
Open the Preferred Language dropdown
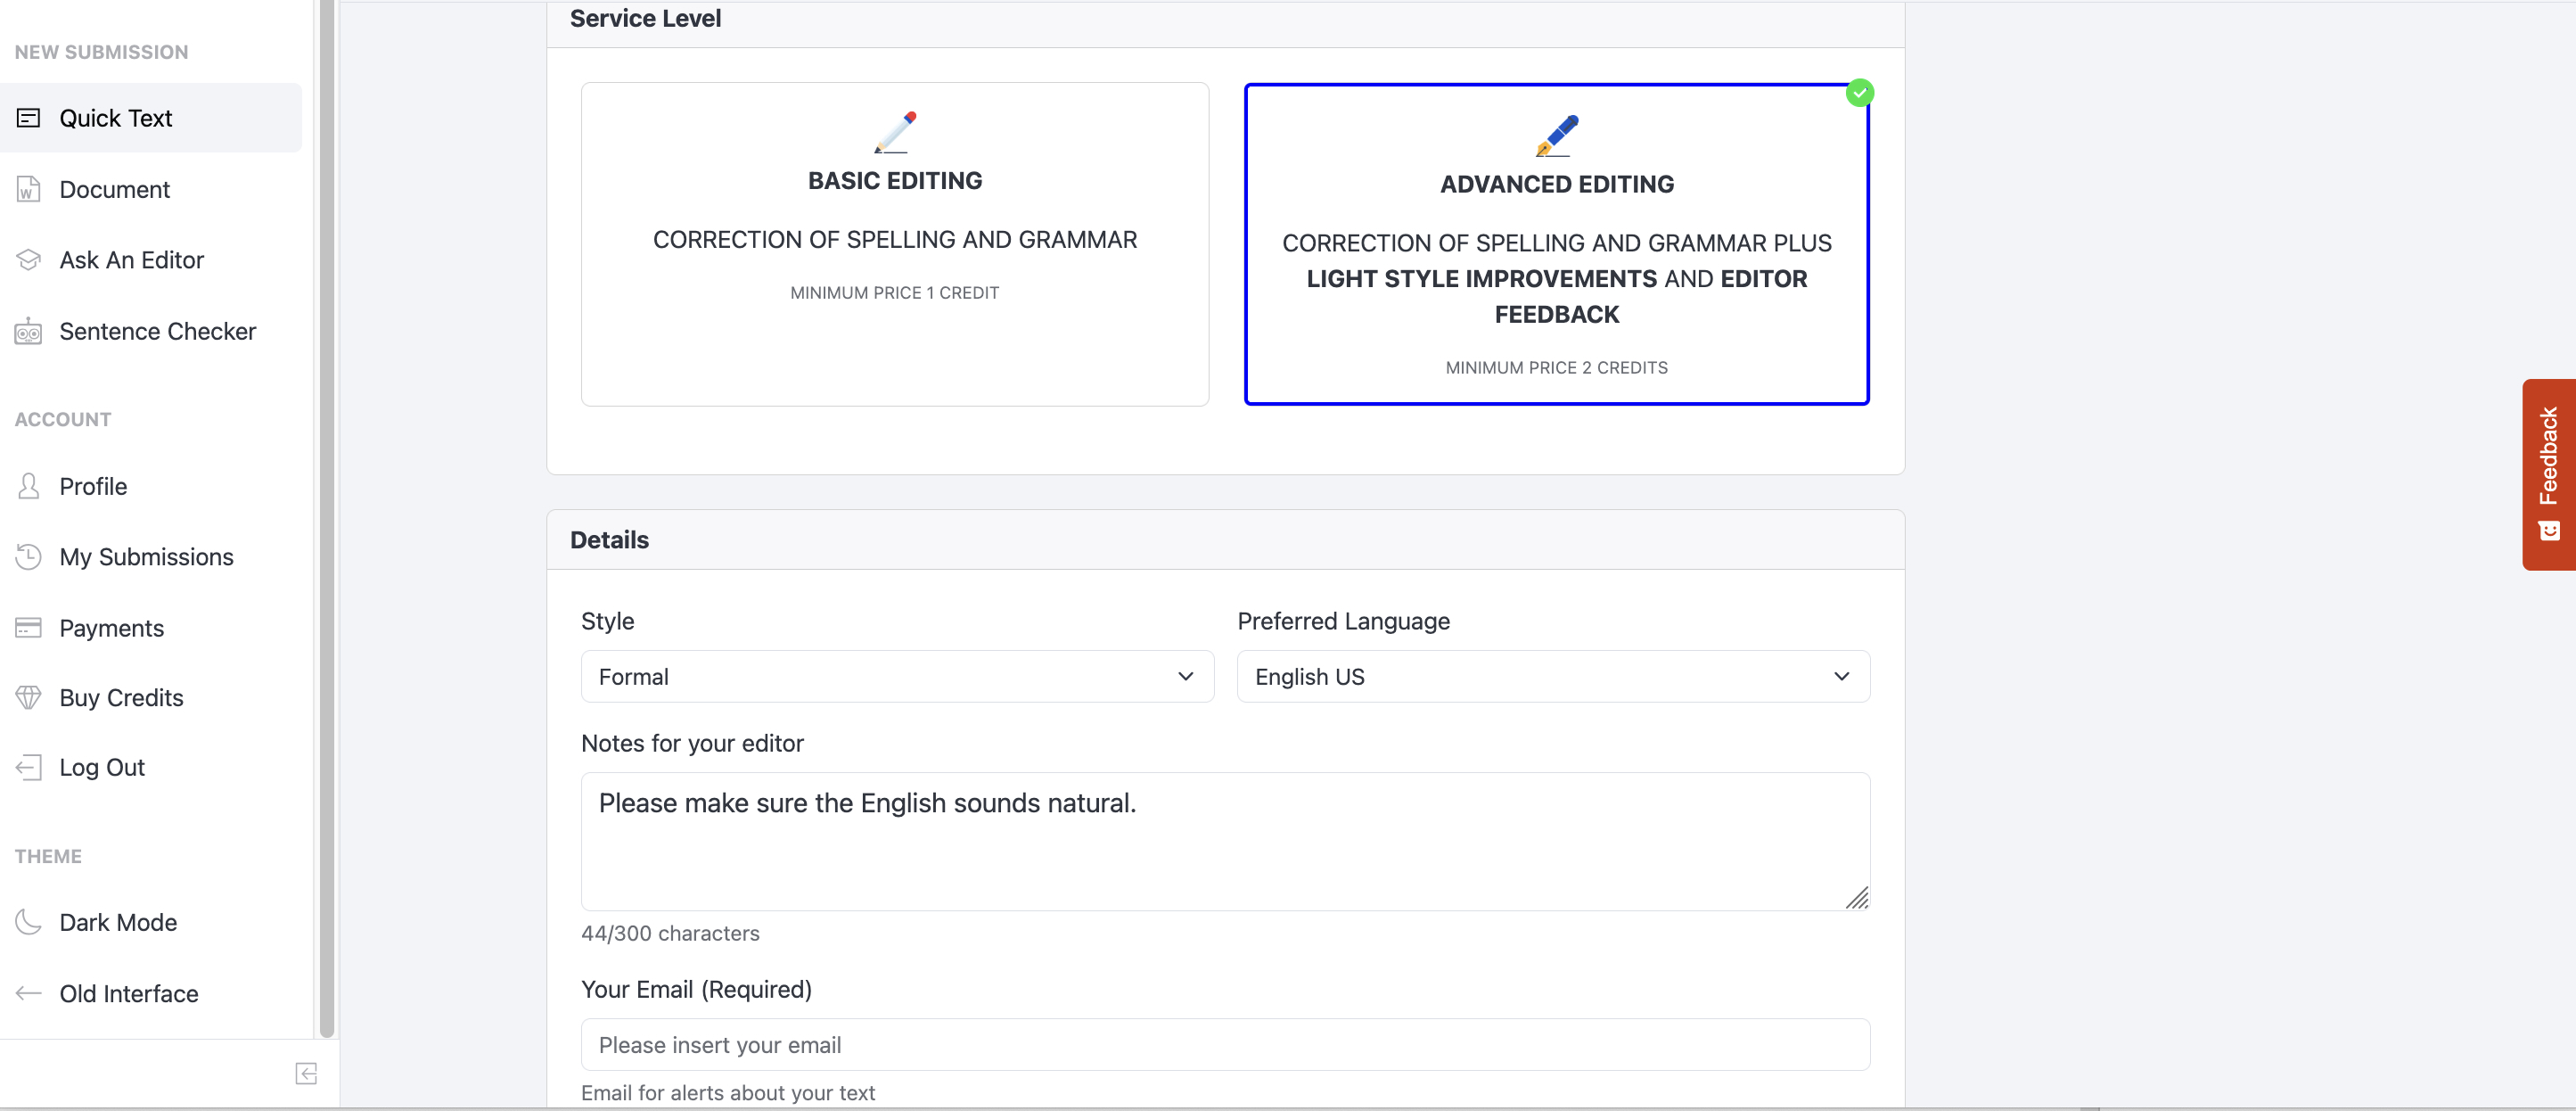1553,677
